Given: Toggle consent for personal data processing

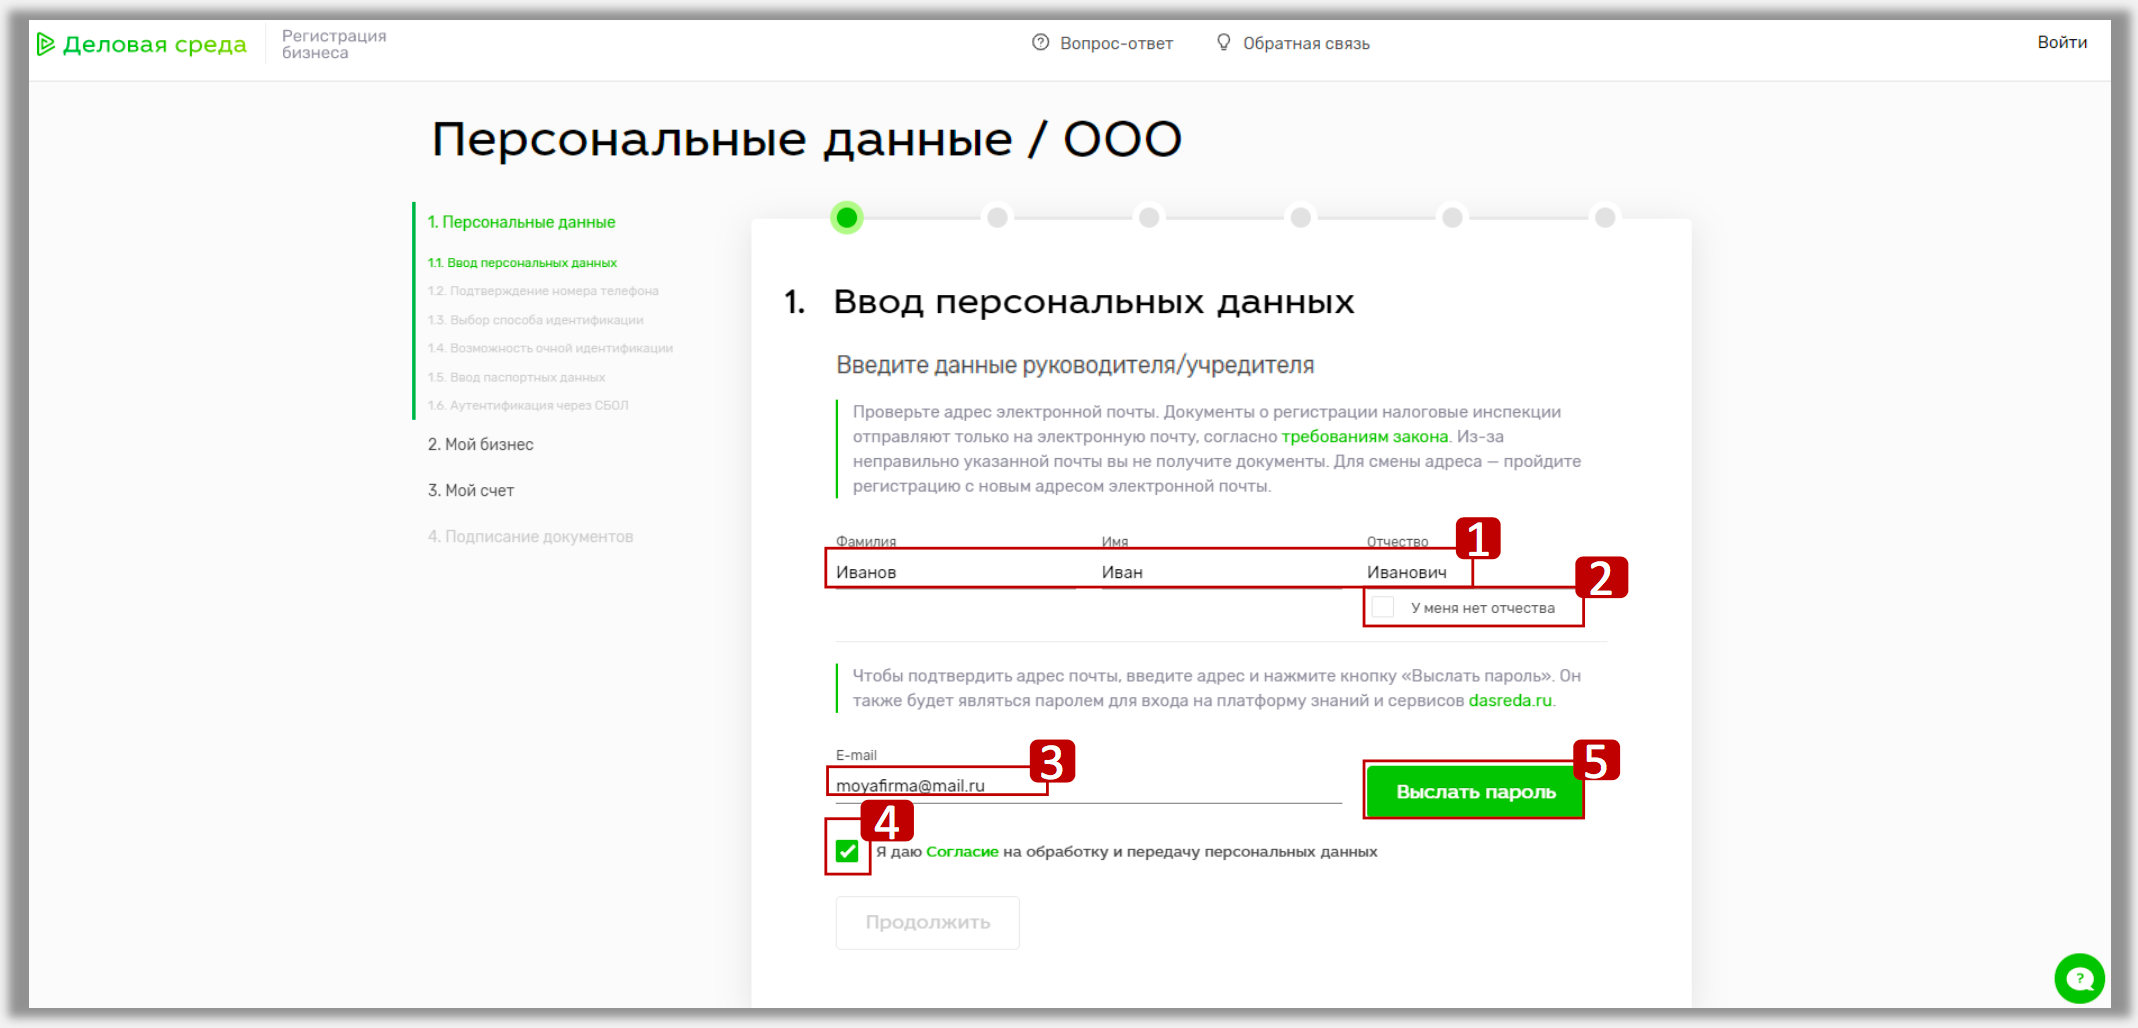Looking at the screenshot, I should (x=847, y=851).
